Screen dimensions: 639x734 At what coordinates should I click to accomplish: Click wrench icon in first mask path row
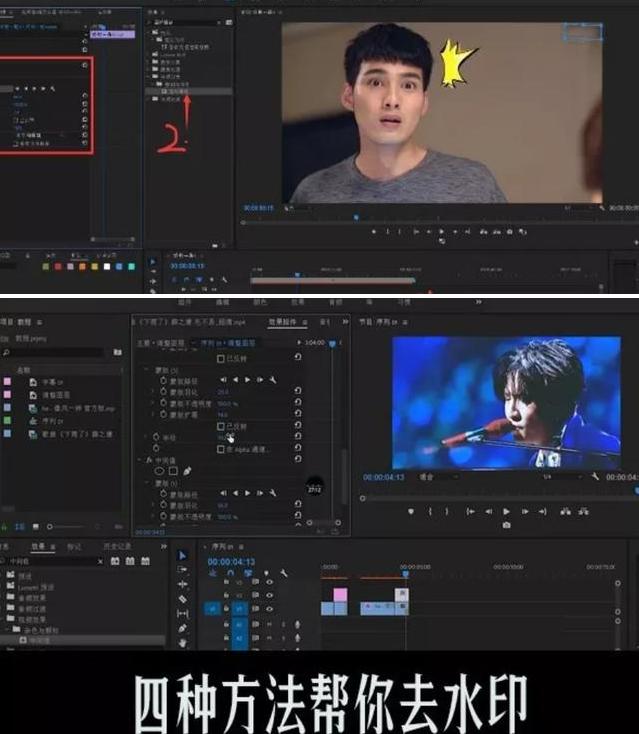tap(273, 380)
